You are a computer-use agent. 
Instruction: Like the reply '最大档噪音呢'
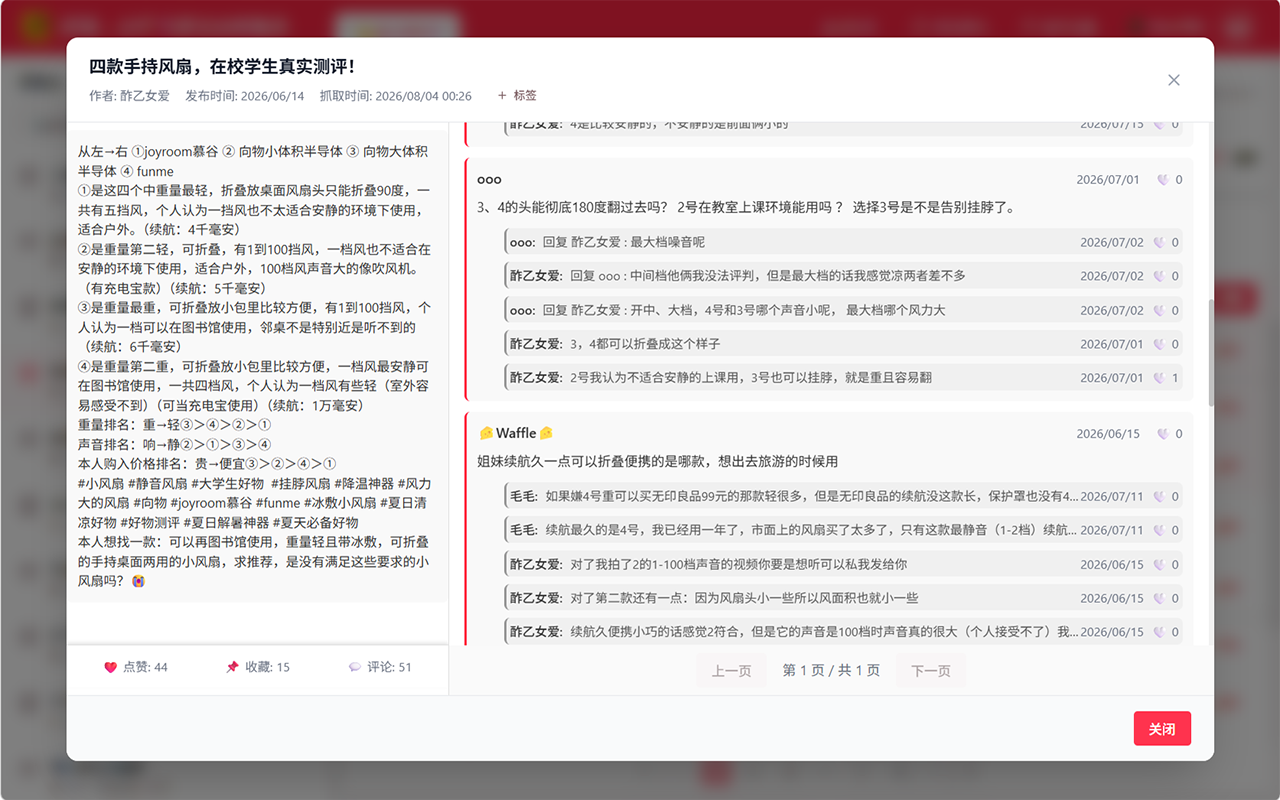point(1159,242)
